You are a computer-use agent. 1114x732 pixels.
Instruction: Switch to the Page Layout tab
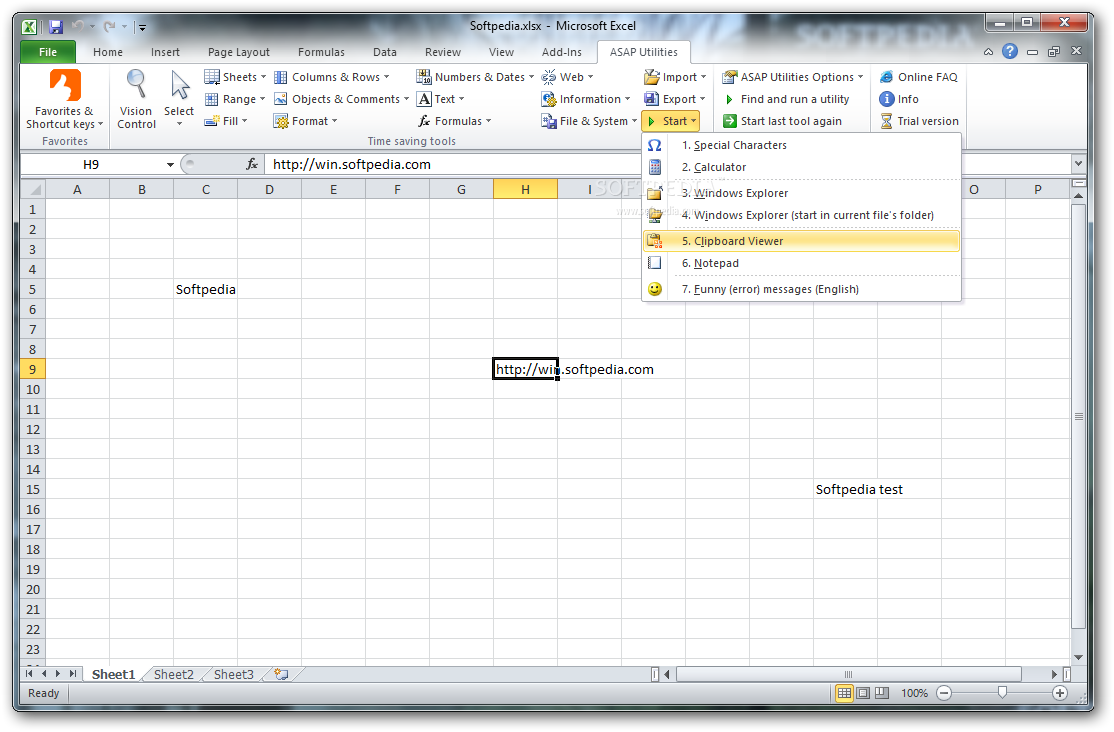point(239,52)
